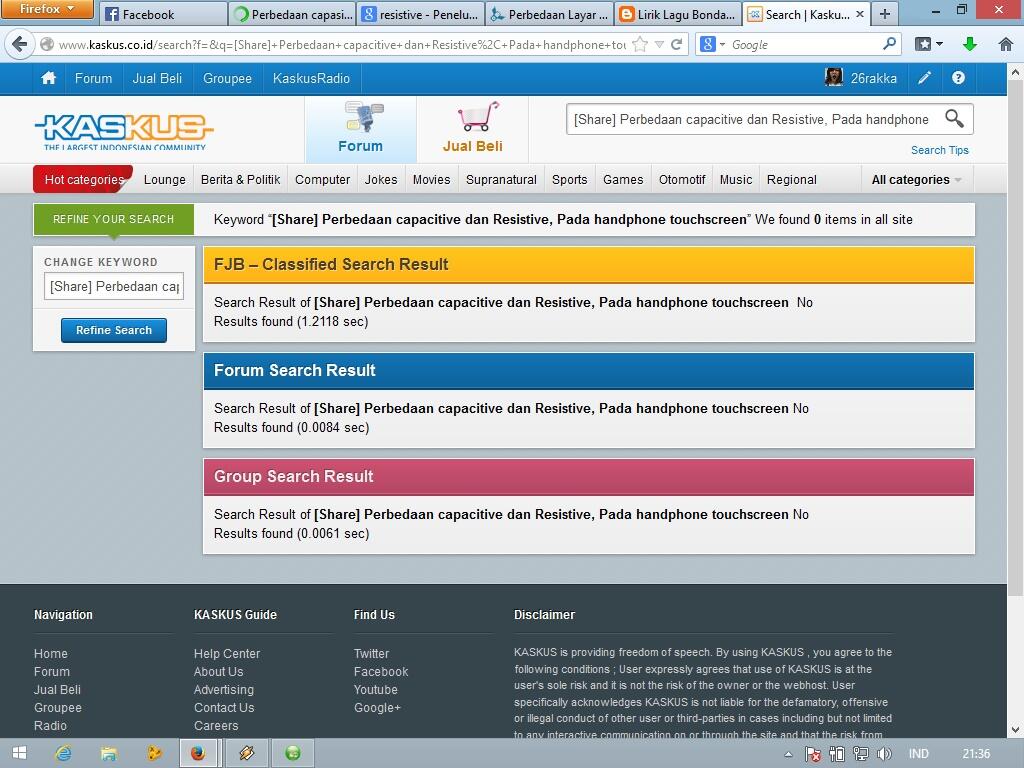Click the browser URL address bar

[340, 44]
